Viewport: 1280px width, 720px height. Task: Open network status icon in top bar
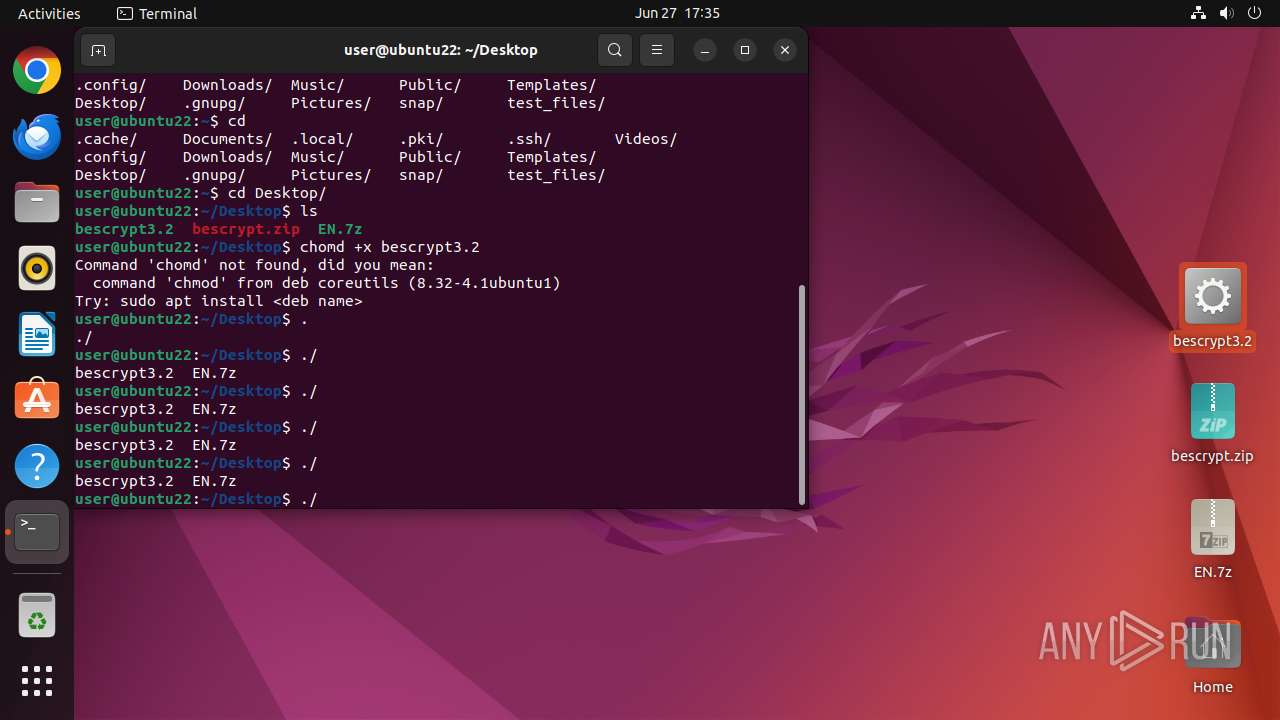pos(1198,13)
